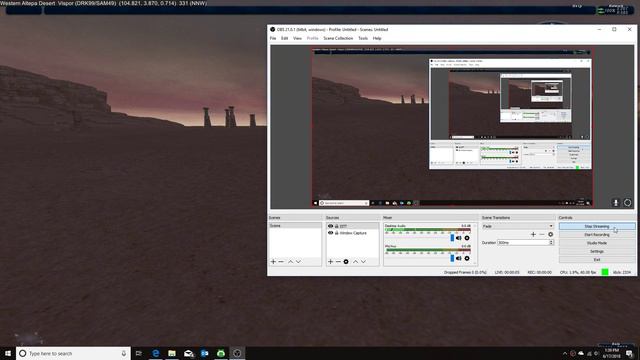
Task: Toggle visibility eye of source above Window Capture
Action: click(331, 226)
